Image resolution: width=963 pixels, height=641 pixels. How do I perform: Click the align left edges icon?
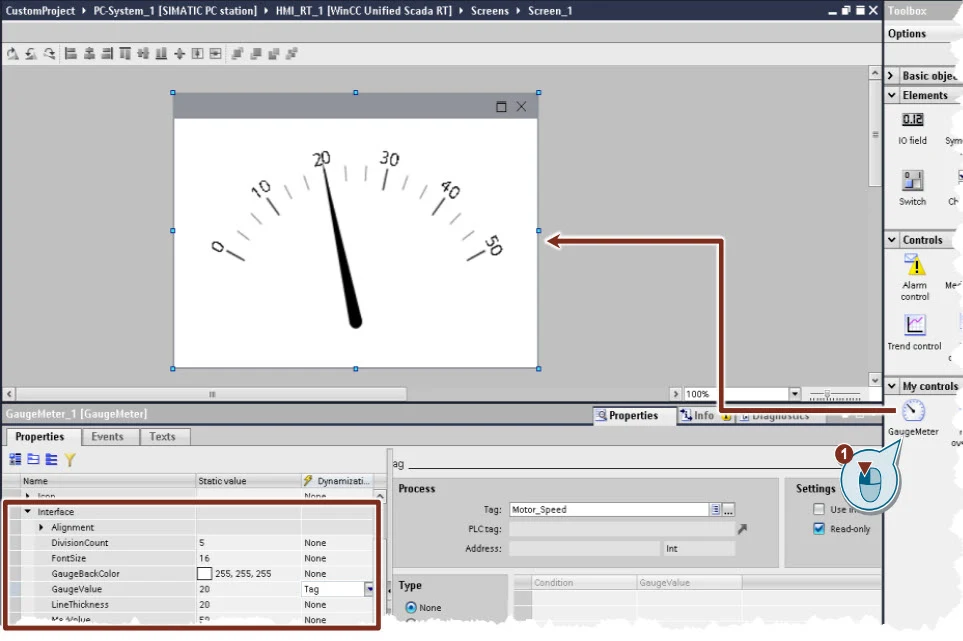click(71, 54)
